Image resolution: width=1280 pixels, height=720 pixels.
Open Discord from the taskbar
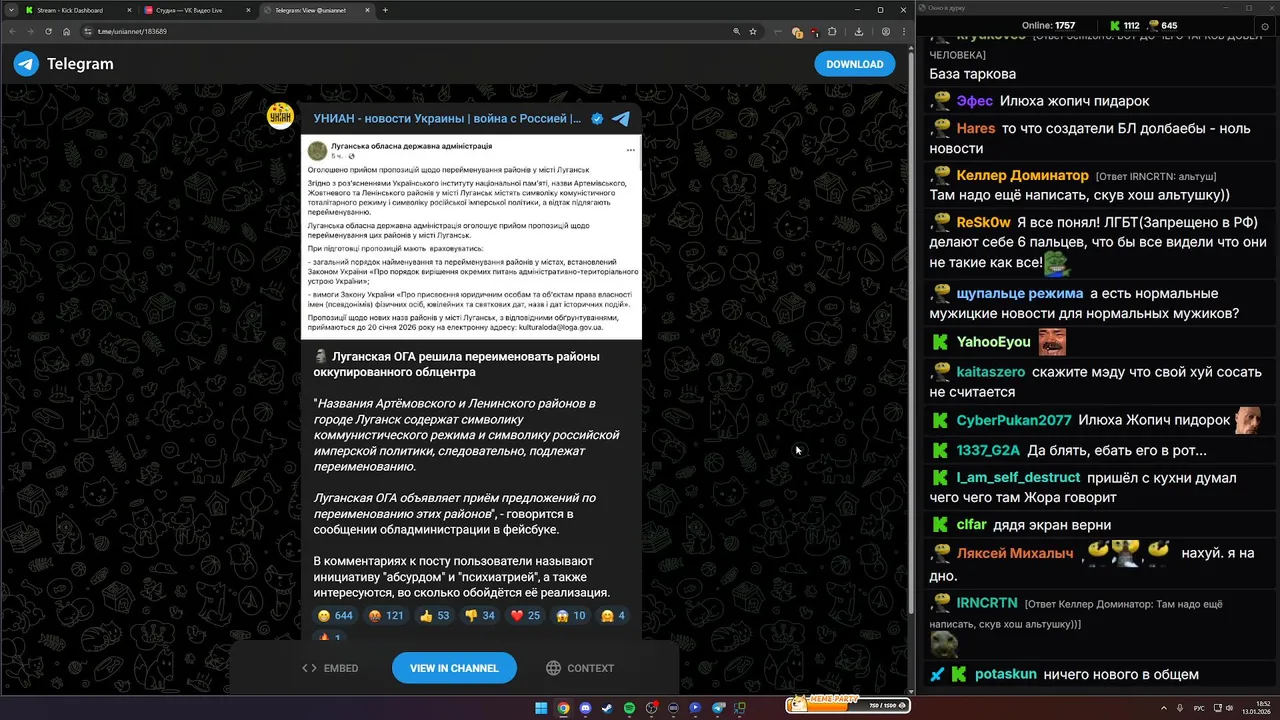point(585,708)
